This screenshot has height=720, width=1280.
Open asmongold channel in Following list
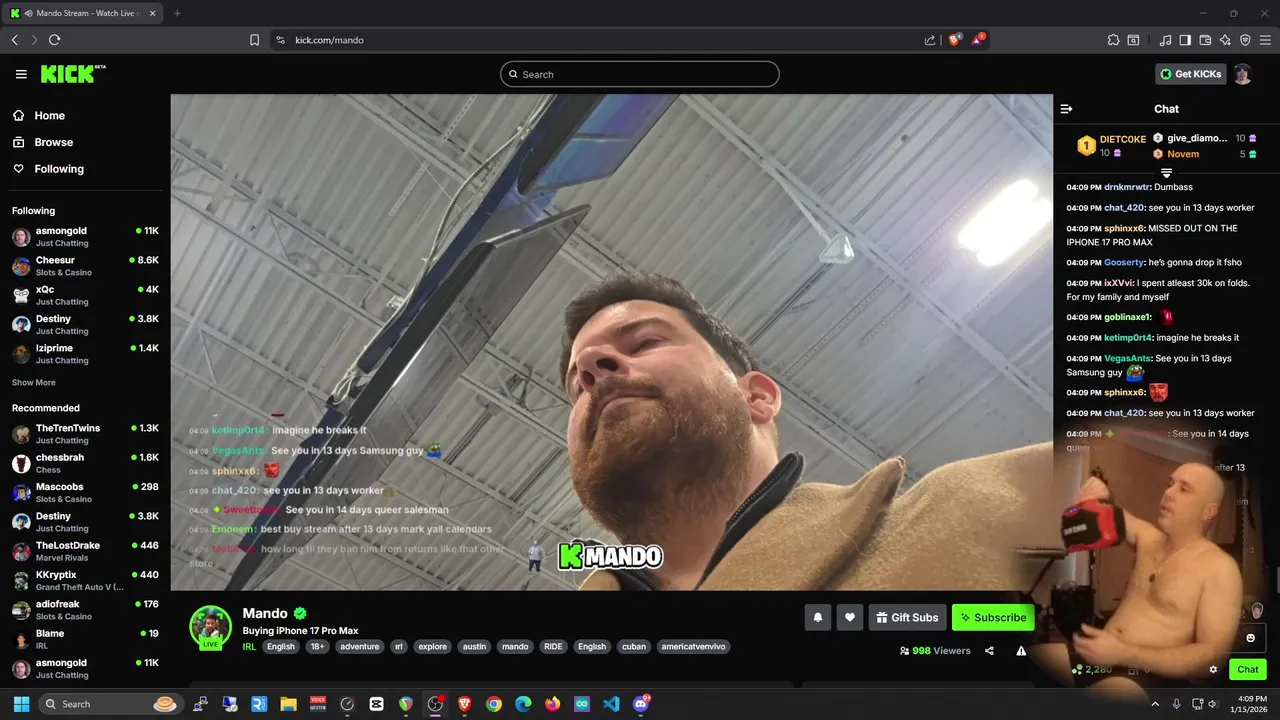tap(85, 236)
